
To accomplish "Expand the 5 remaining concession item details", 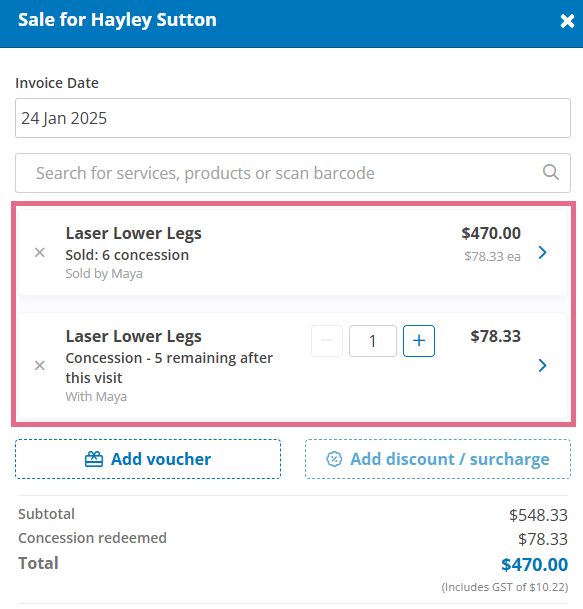I will pyautogui.click(x=543, y=365).
